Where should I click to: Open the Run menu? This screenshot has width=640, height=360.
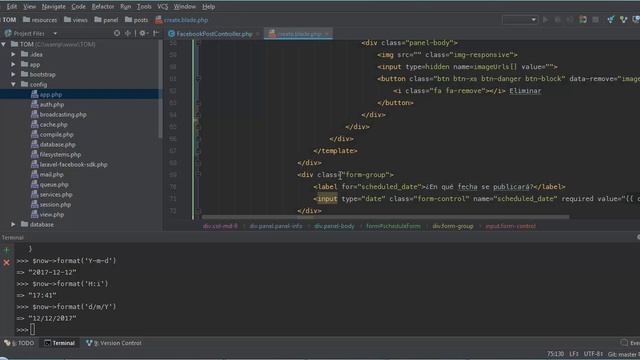[126, 7]
